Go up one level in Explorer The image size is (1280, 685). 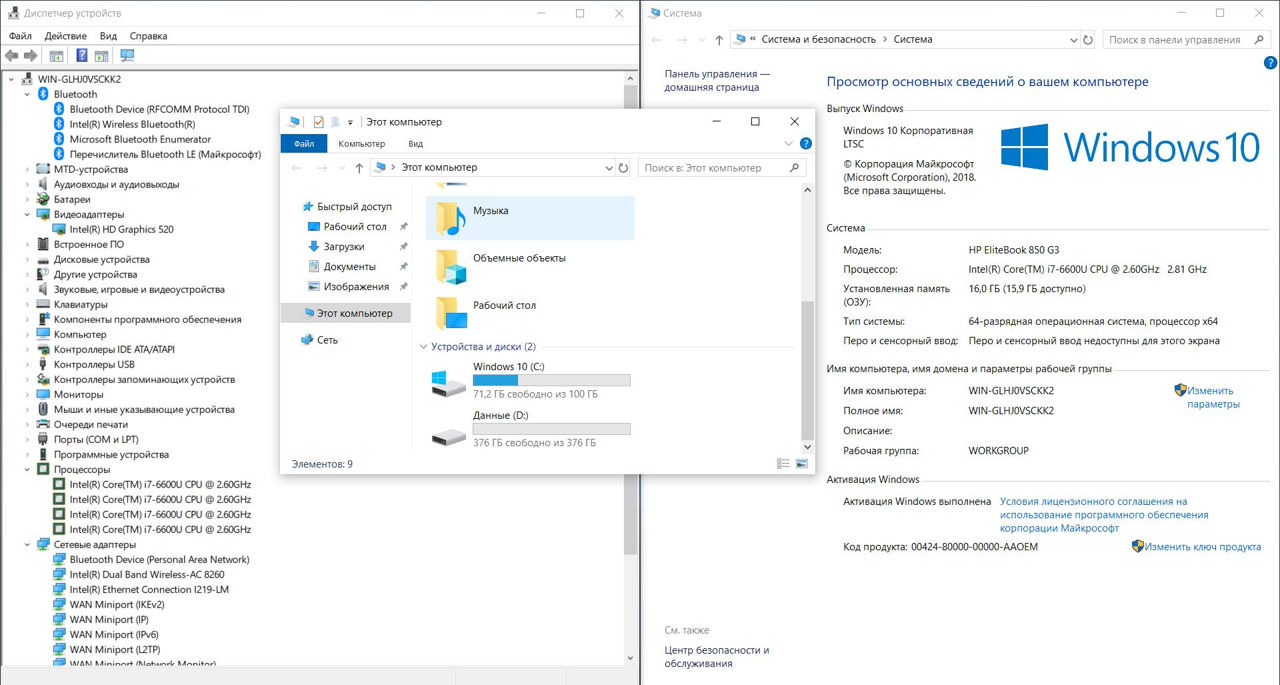(x=359, y=168)
